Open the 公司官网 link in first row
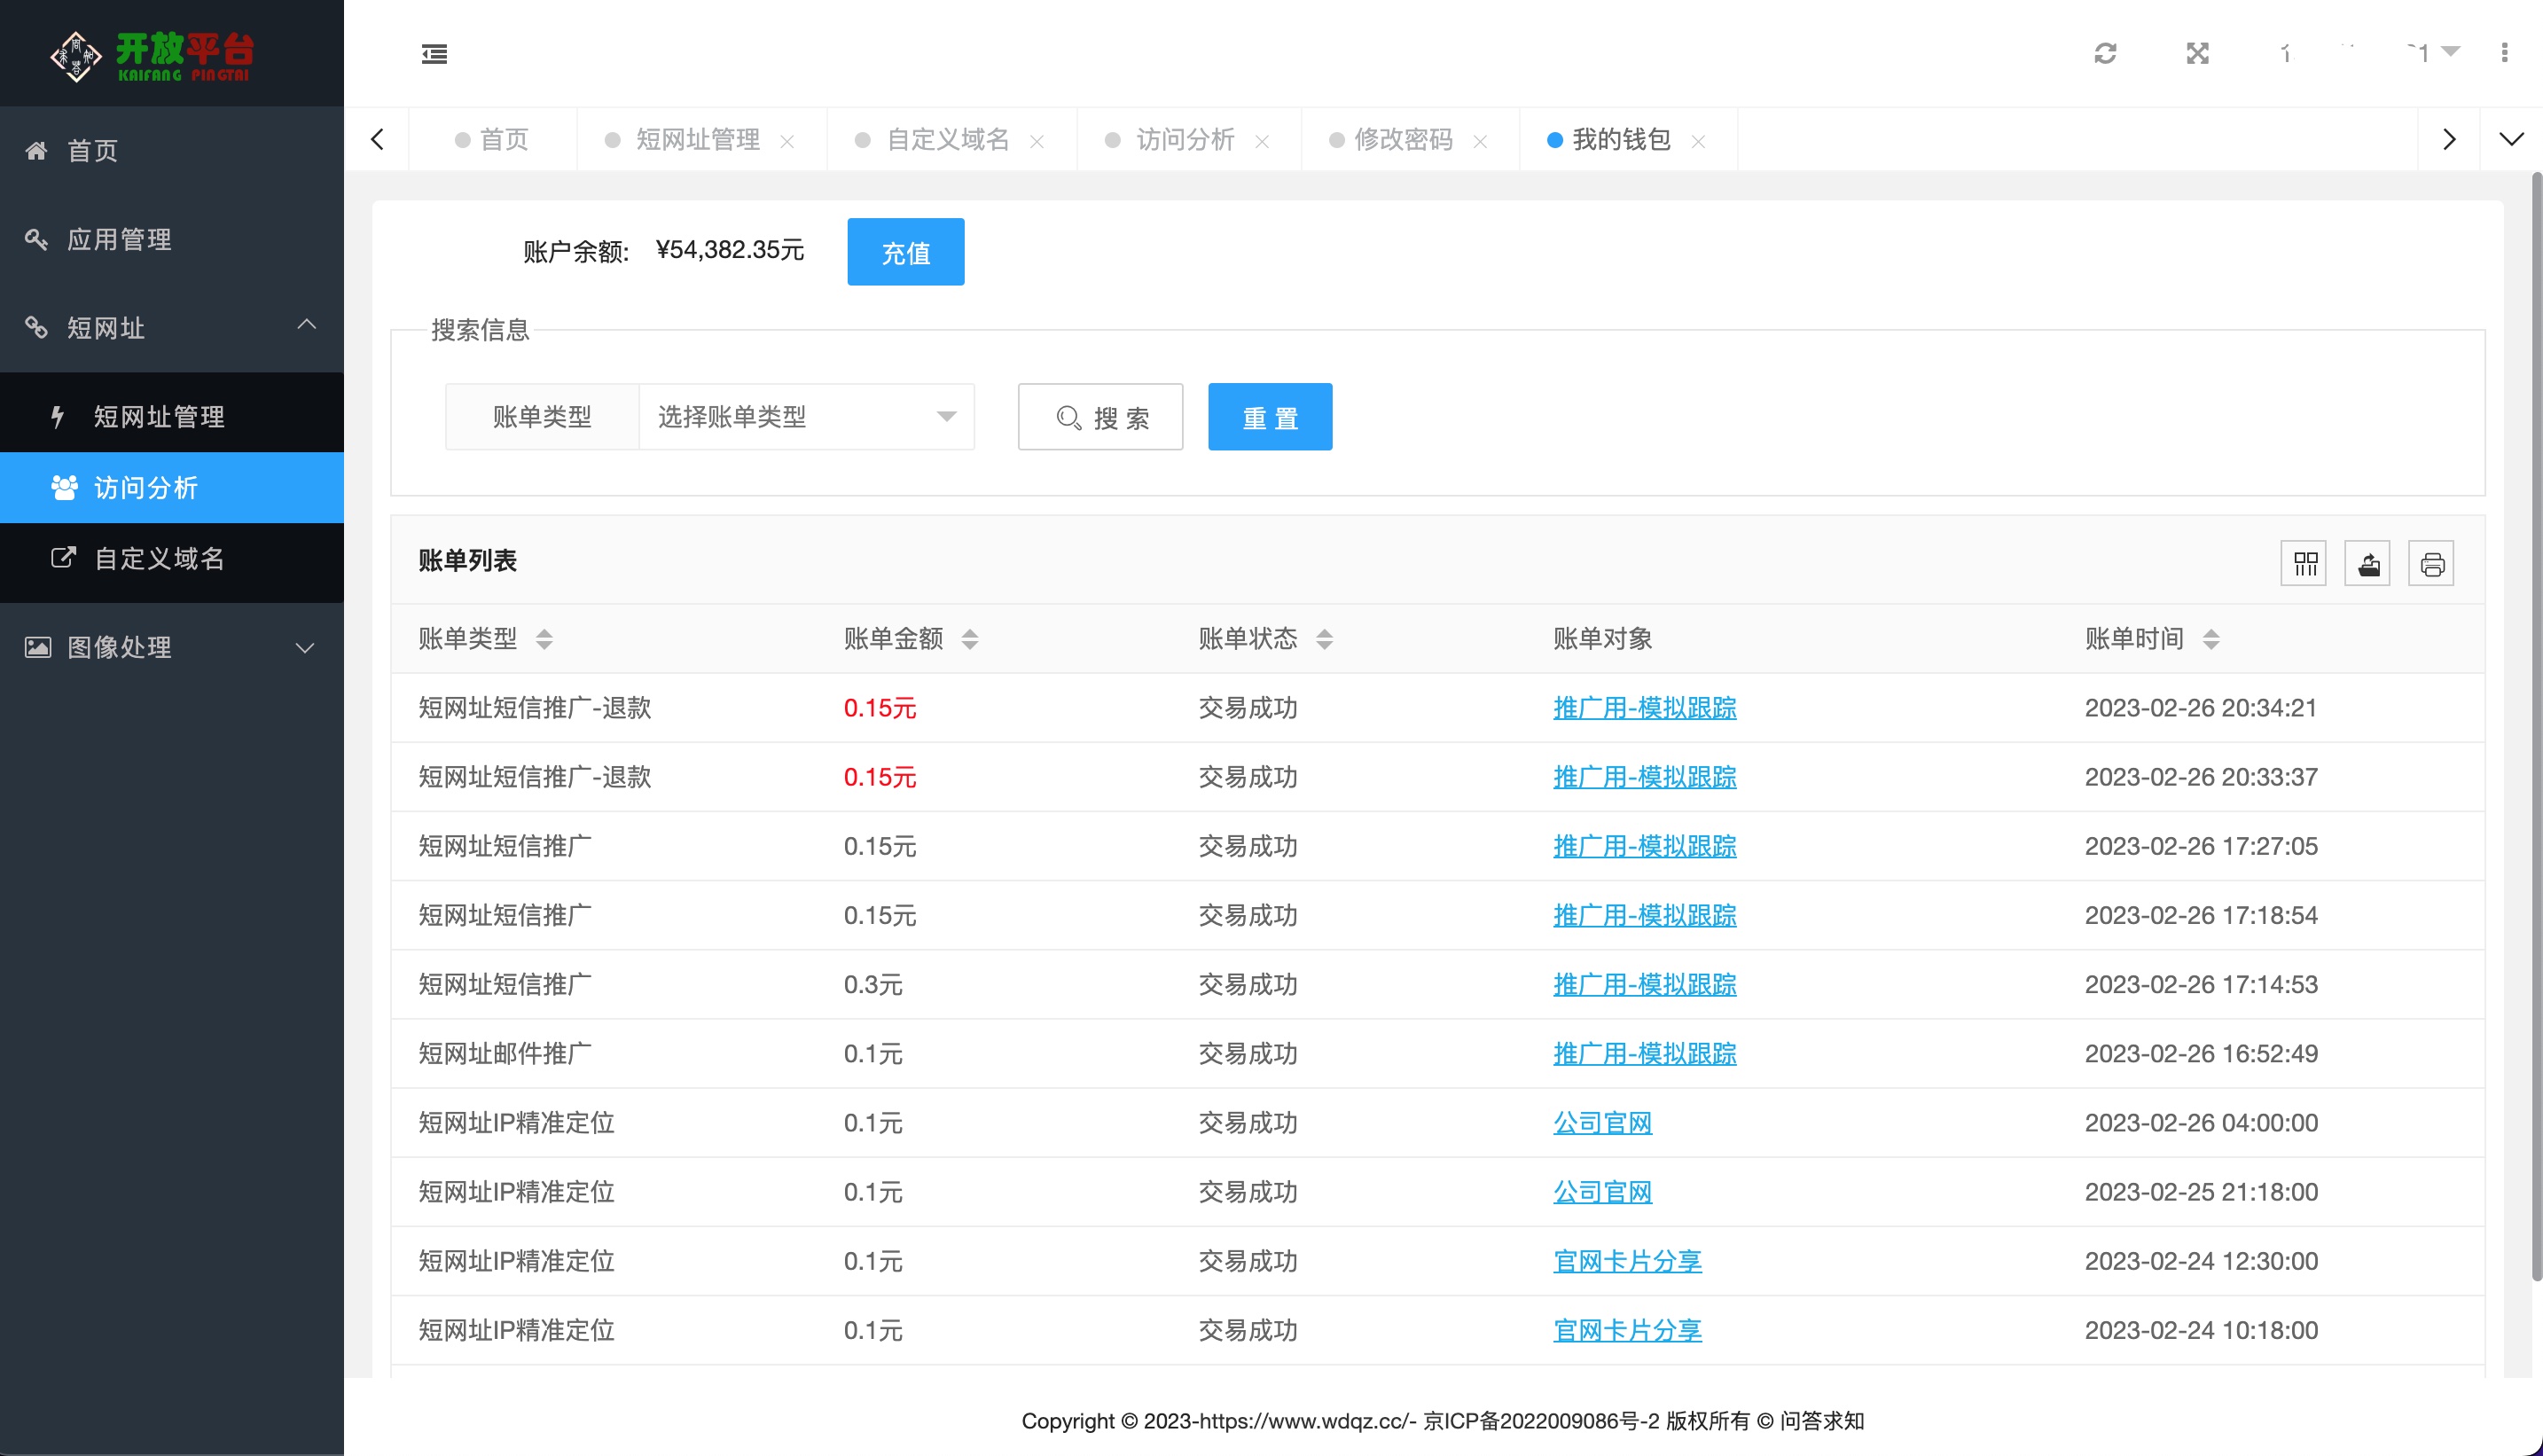Viewport: 2543px width, 1456px height. click(1602, 1123)
